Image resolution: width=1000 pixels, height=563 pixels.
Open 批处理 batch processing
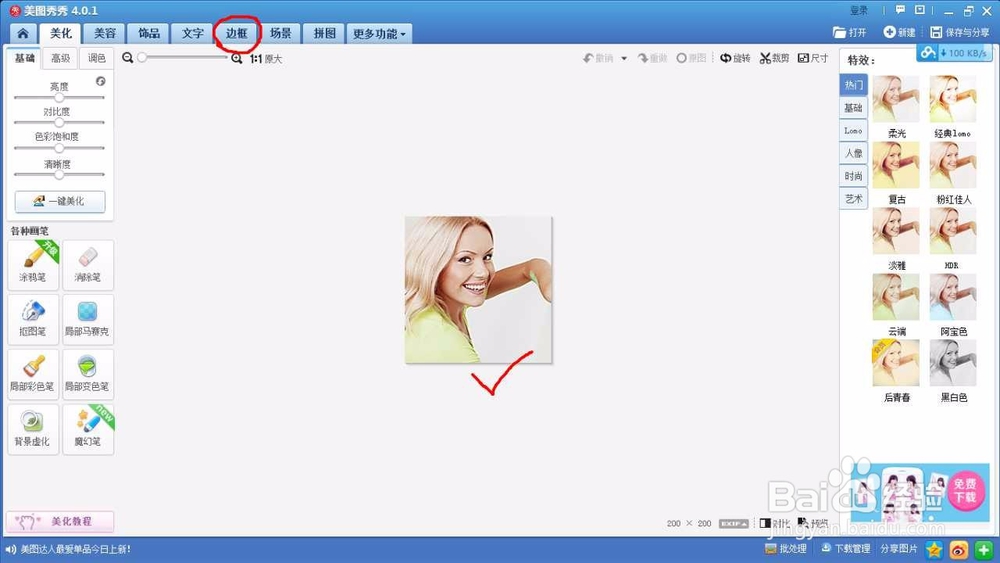pos(786,548)
